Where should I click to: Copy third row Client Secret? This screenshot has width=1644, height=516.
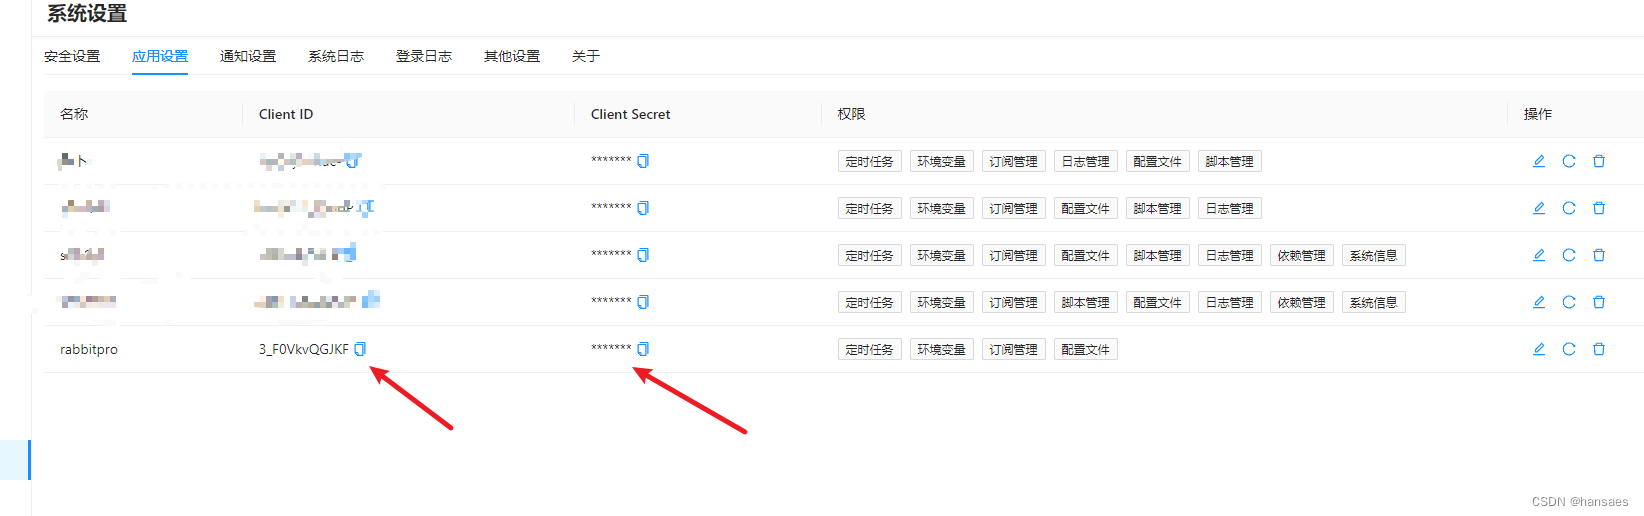coord(643,255)
